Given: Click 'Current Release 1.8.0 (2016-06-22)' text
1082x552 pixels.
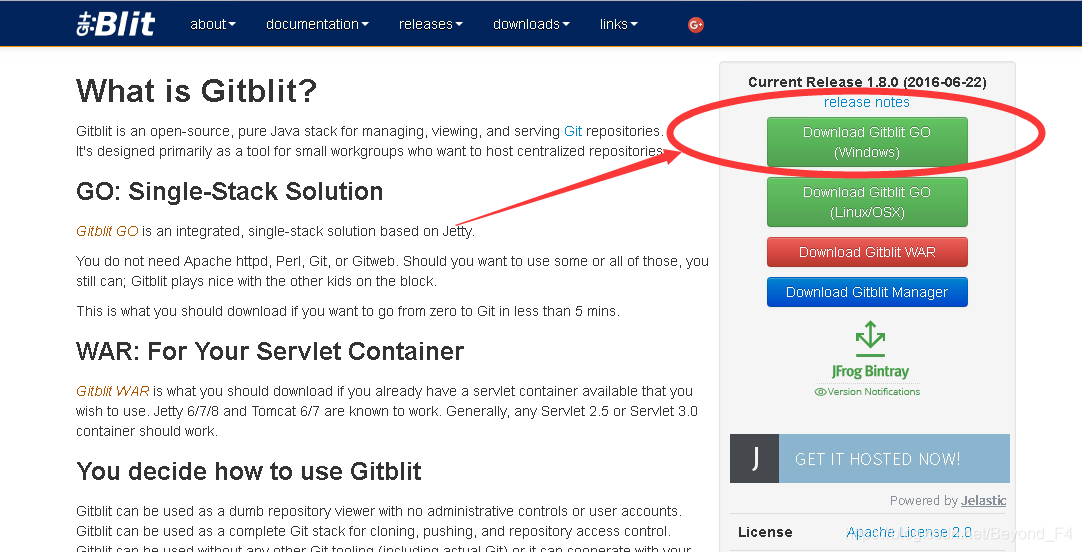Looking at the screenshot, I should click(867, 82).
